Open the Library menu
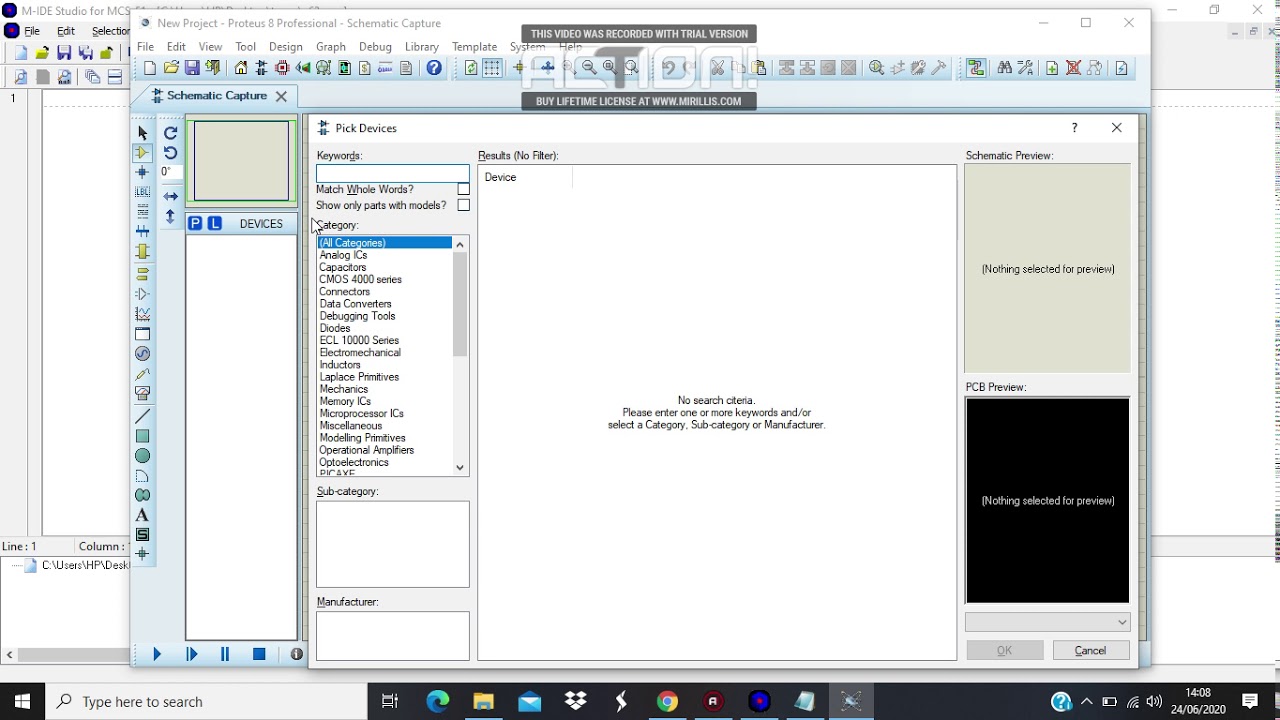This screenshot has height=720, width=1280. point(422,47)
